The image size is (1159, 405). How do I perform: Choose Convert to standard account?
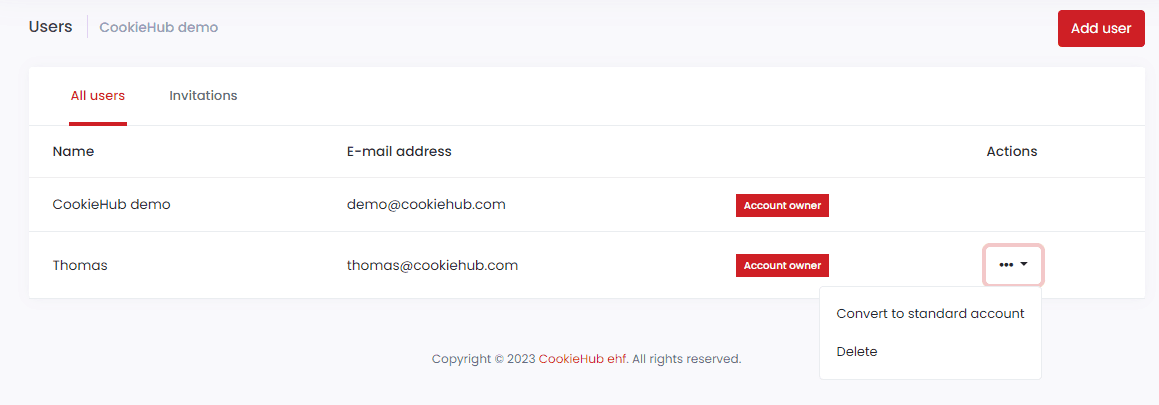[x=930, y=313]
